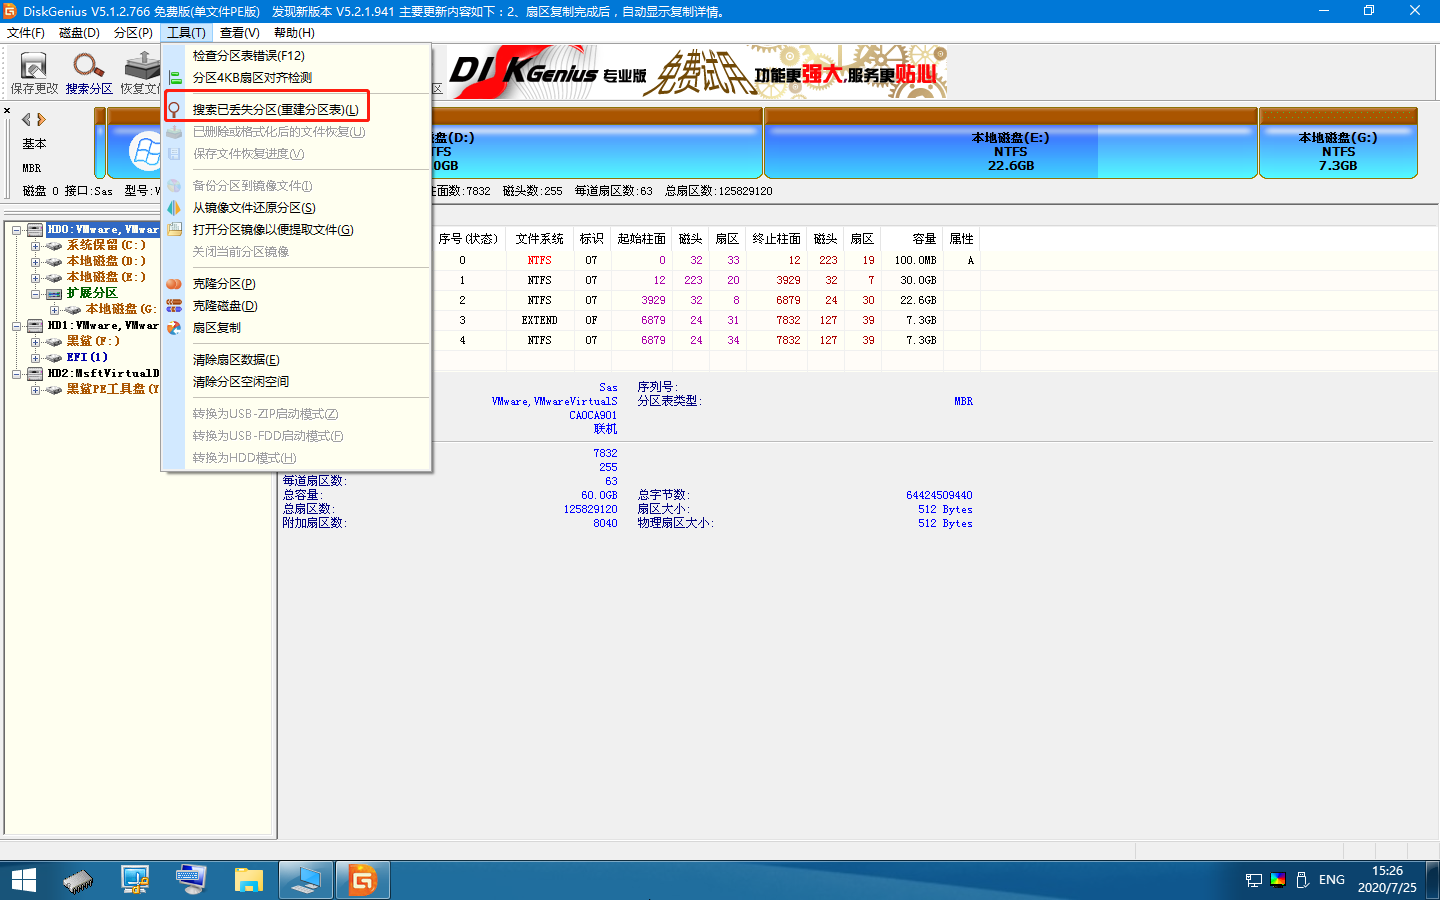The height and width of the screenshot is (900, 1440).
Task: Click the DiskGenius taskbar icon
Action: [x=362, y=880]
